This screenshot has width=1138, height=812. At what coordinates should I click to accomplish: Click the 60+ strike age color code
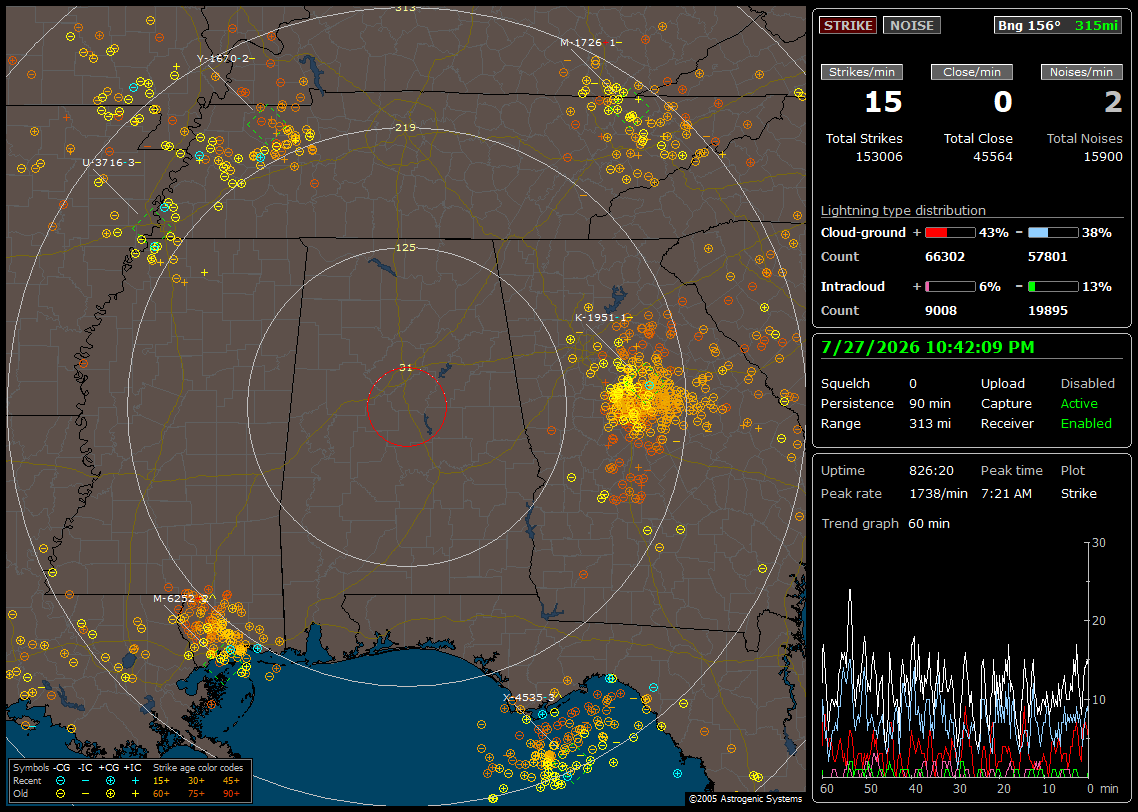[x=161, y=794]
